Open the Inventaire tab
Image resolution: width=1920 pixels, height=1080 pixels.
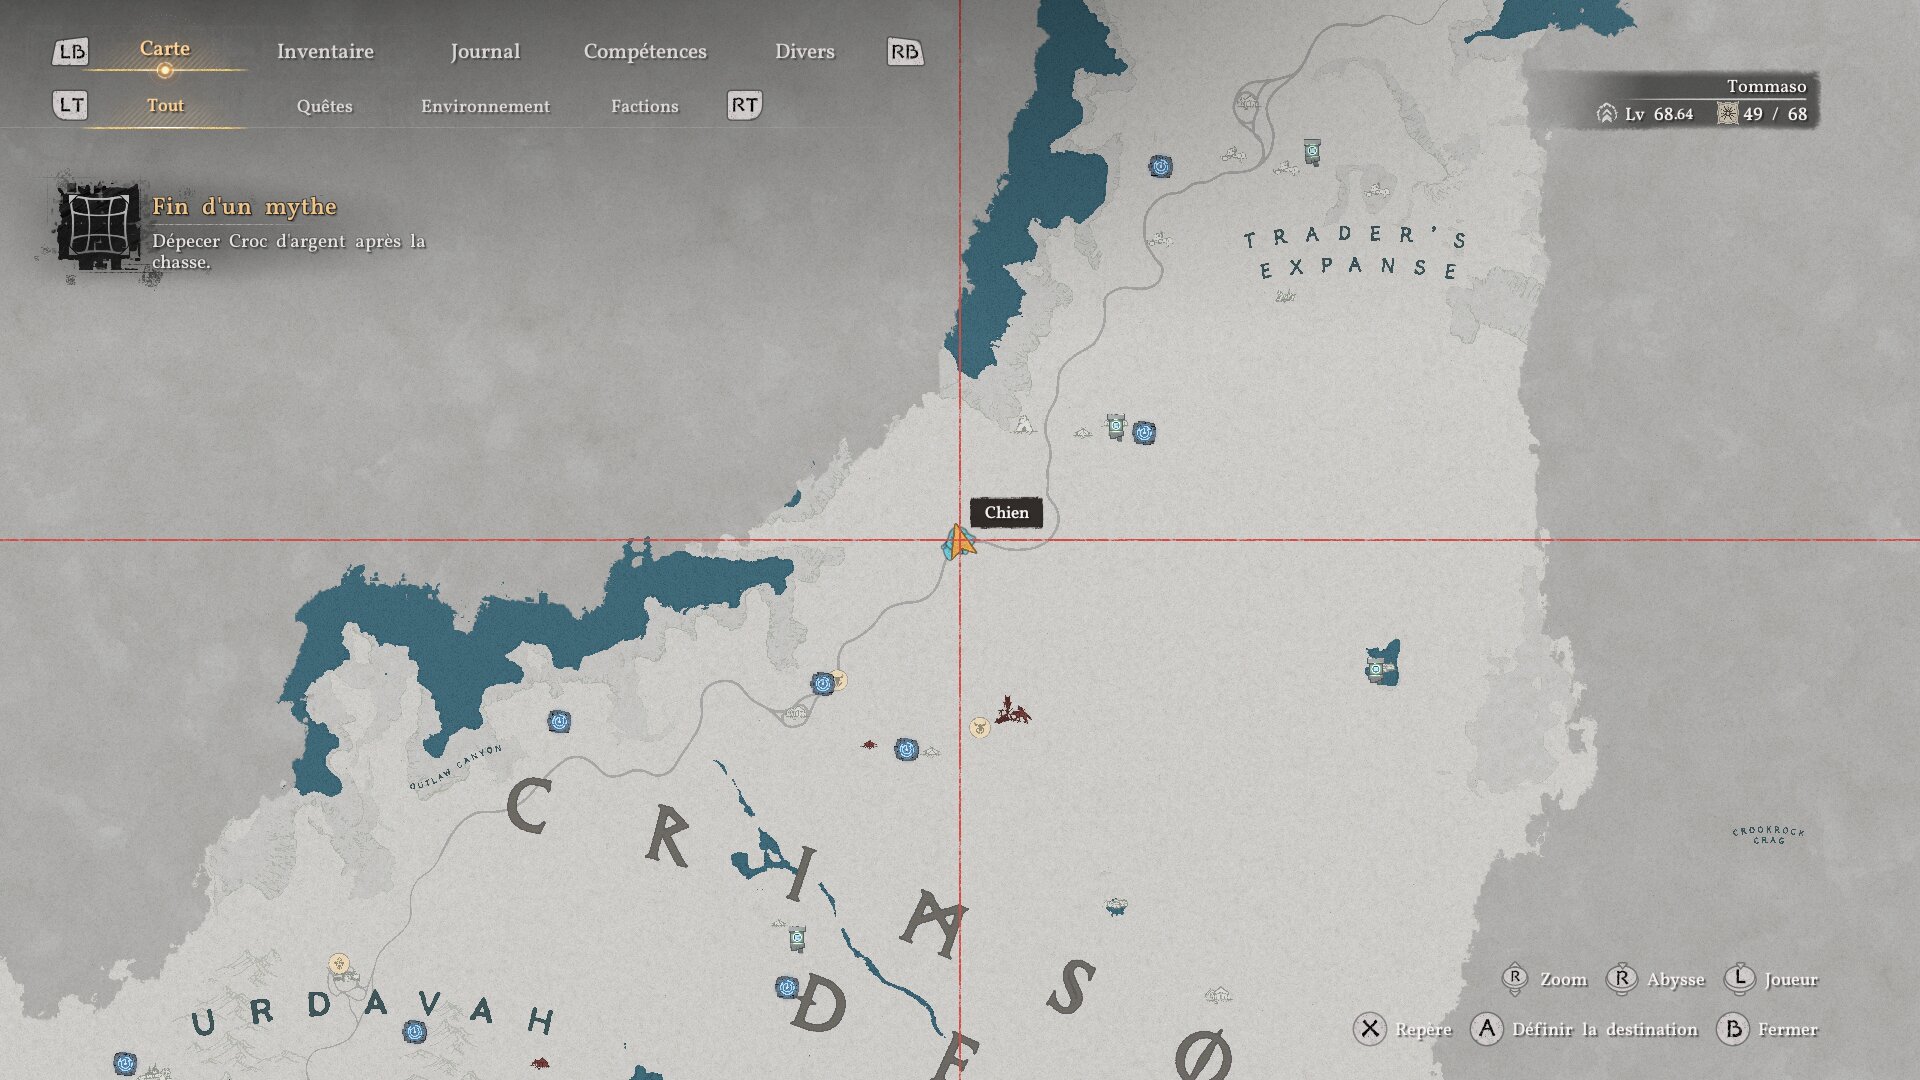point(325,52)
